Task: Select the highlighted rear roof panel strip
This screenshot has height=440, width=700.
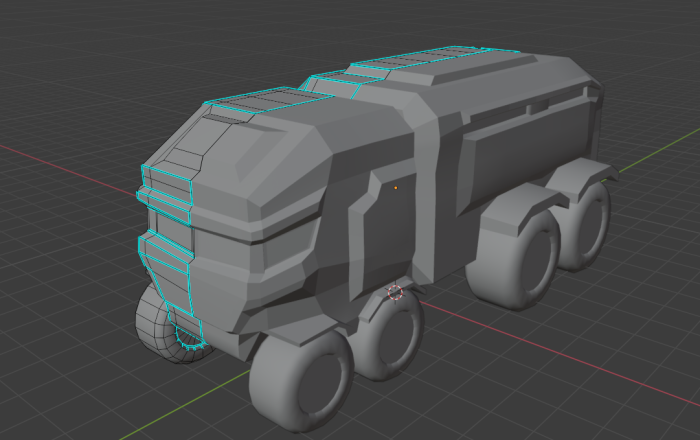Action: 420,60
